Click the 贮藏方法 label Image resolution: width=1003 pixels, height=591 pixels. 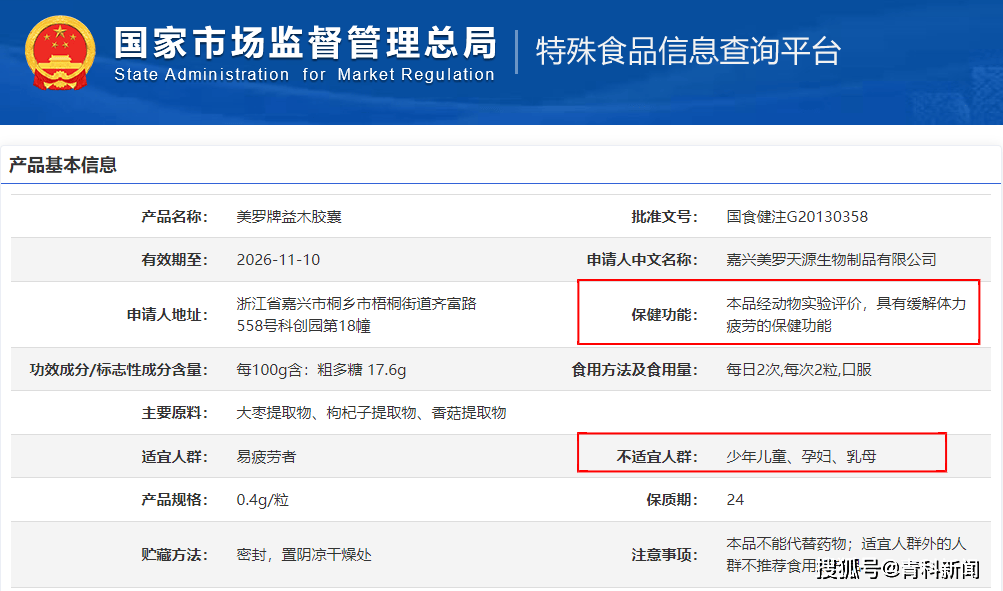175,555
